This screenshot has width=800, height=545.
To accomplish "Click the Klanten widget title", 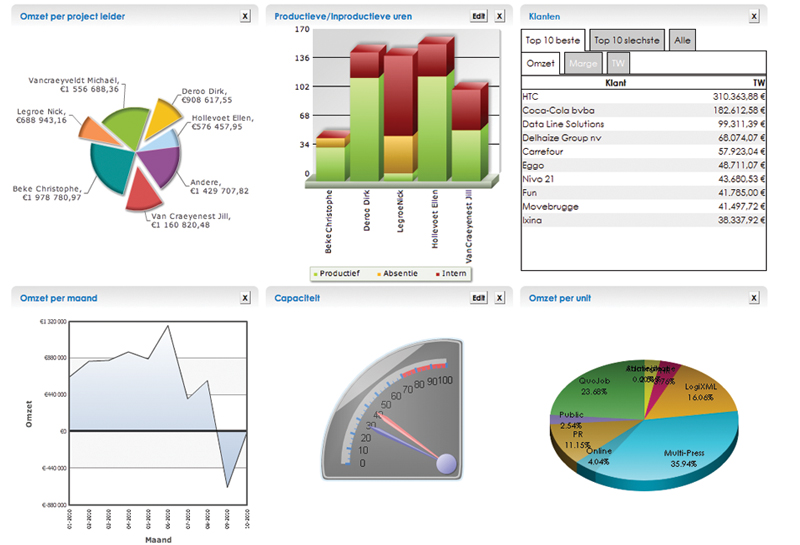I will click(x=544, y=16).
